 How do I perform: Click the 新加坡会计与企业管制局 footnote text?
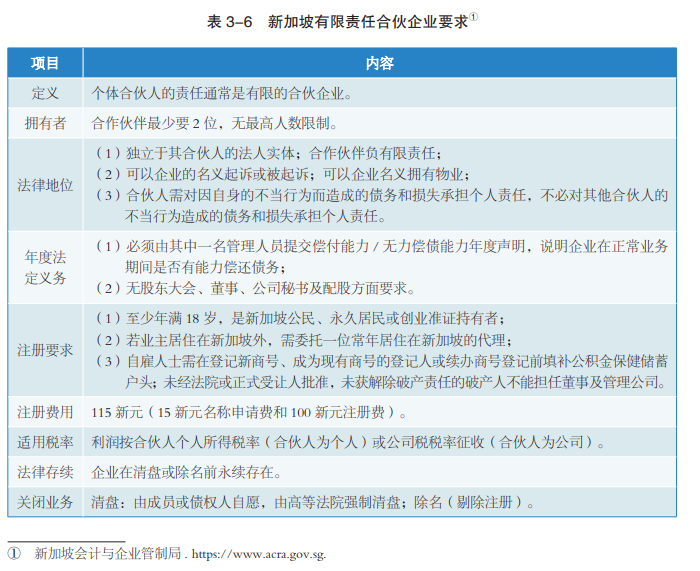(108, 553)
